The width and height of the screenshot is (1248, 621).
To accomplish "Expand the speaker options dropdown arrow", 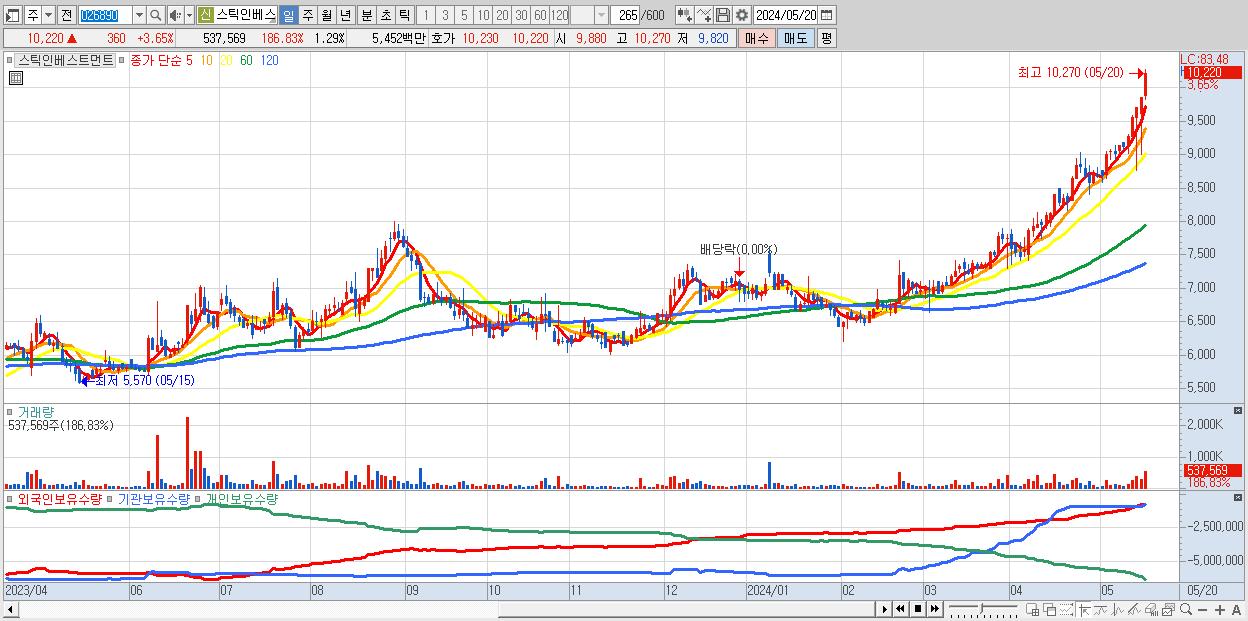I will click(x=189, y=15).
